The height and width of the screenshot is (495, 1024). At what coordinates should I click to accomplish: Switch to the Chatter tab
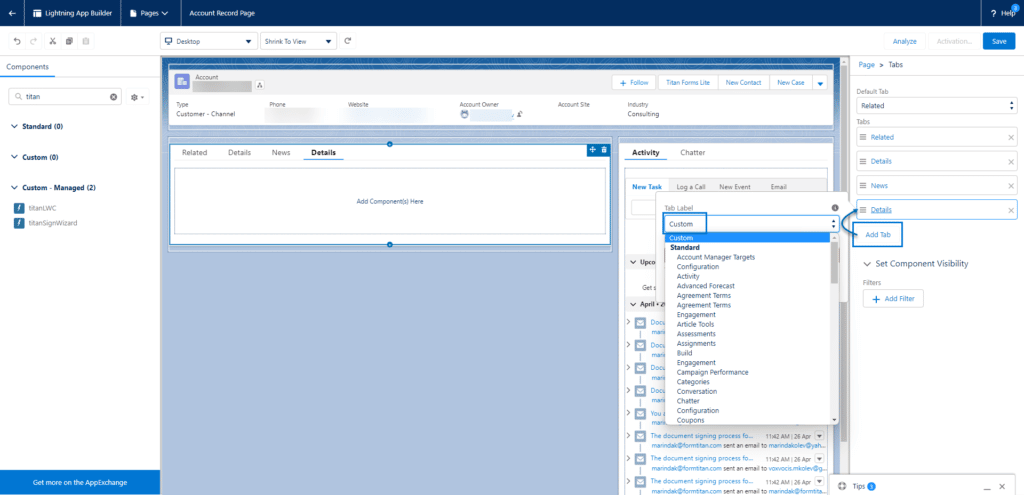coord(692,153)
